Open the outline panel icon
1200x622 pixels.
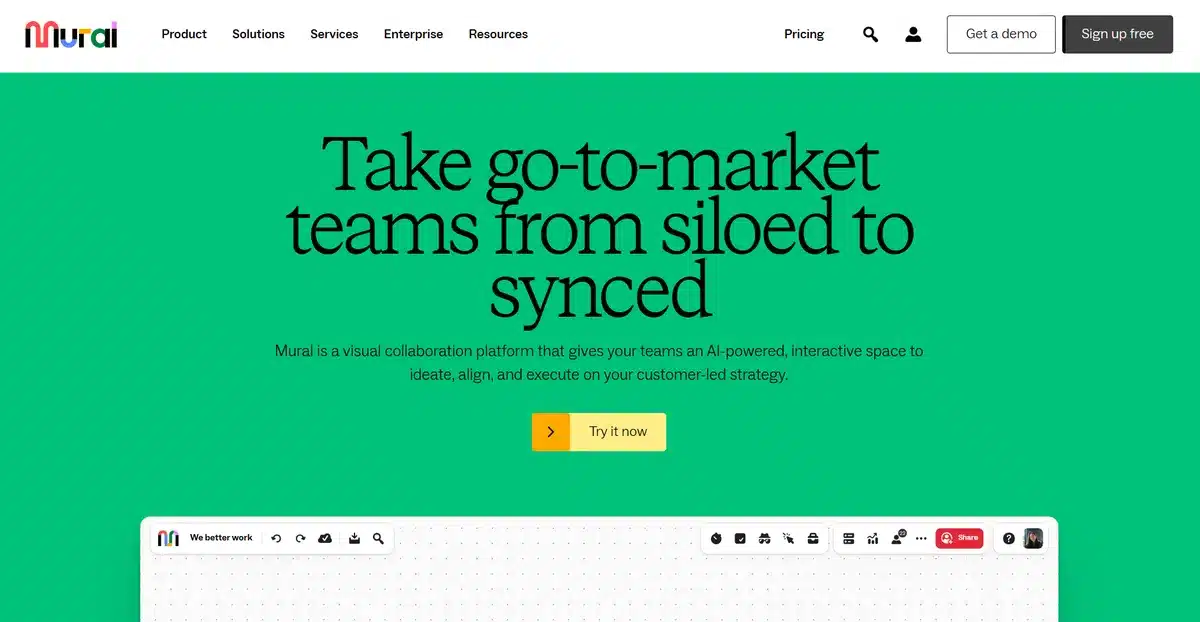(848, 538)
